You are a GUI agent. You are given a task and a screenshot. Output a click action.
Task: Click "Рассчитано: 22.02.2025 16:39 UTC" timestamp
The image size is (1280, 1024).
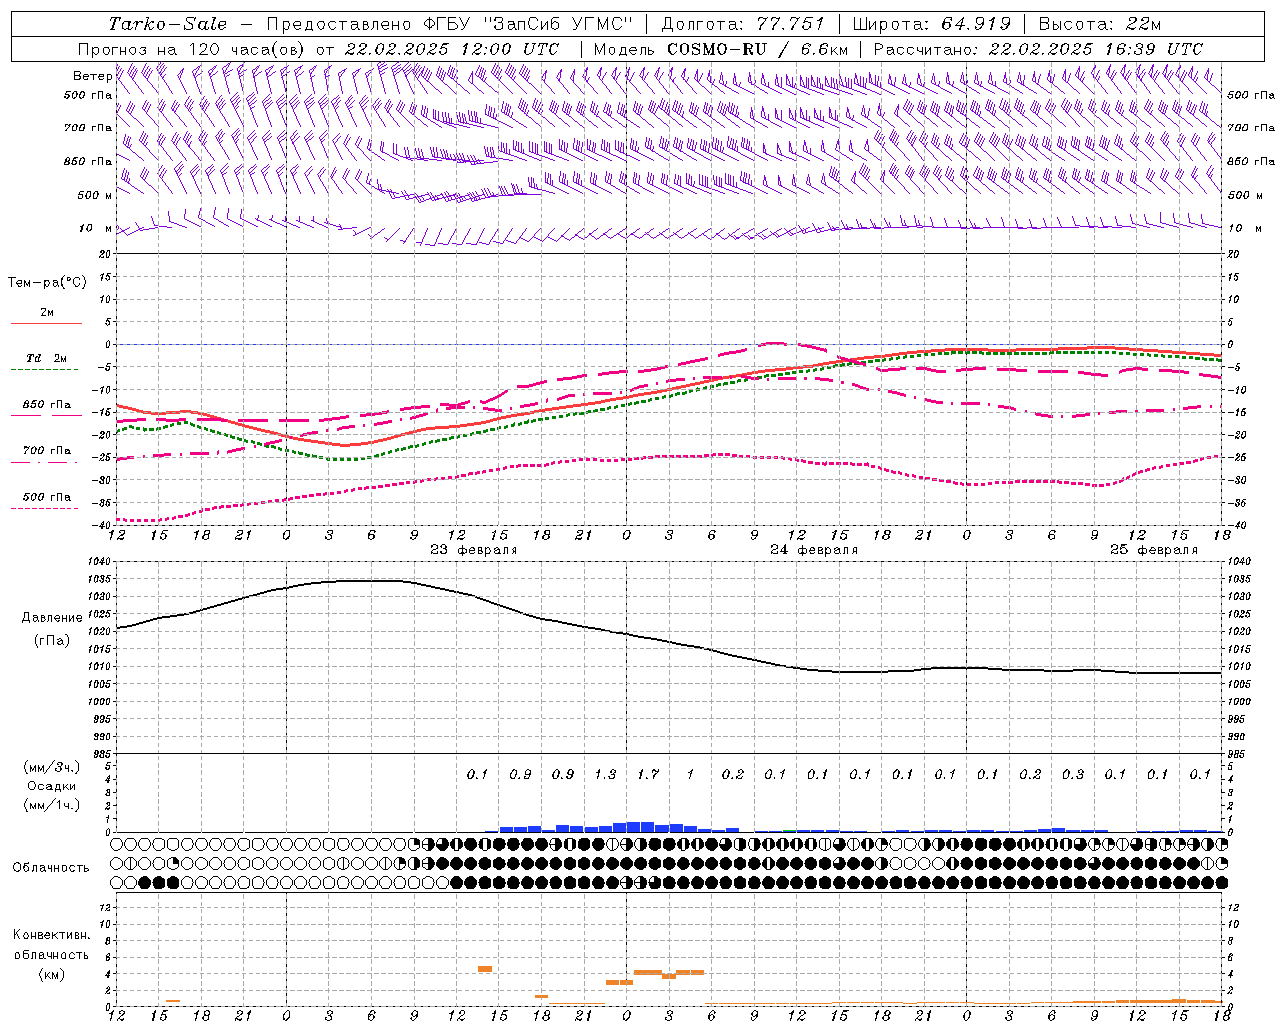click(1038, 49)
